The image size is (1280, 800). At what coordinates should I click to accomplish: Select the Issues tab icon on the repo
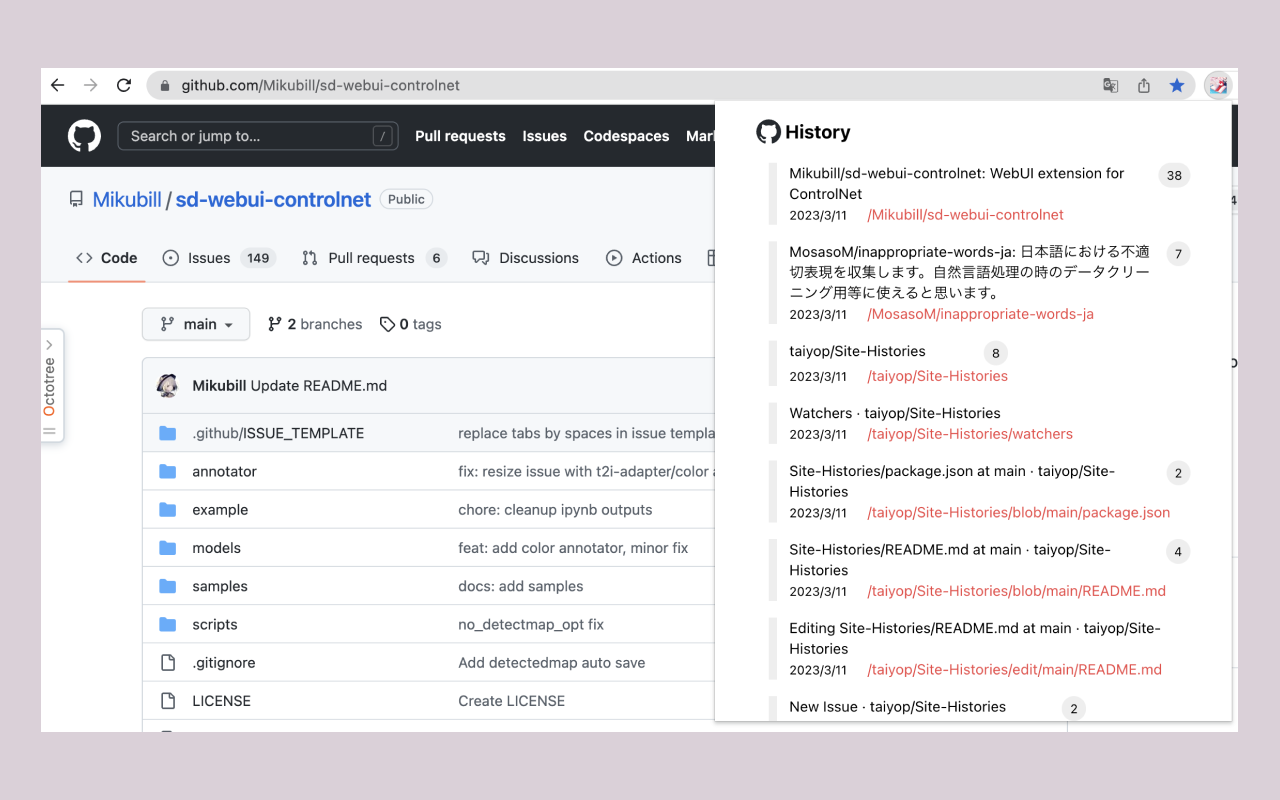pos(171,257)
